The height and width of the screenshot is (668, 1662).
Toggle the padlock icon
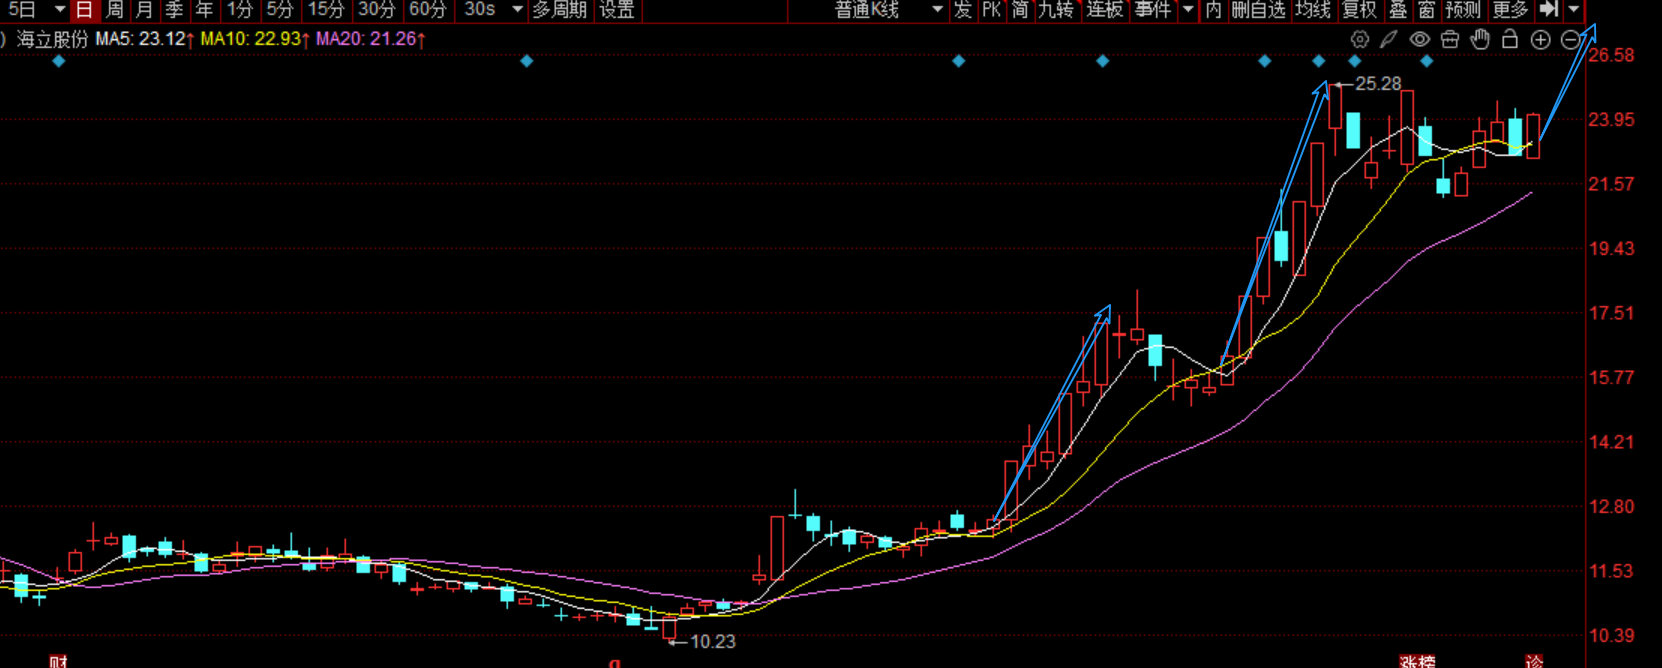(1510, 40)
